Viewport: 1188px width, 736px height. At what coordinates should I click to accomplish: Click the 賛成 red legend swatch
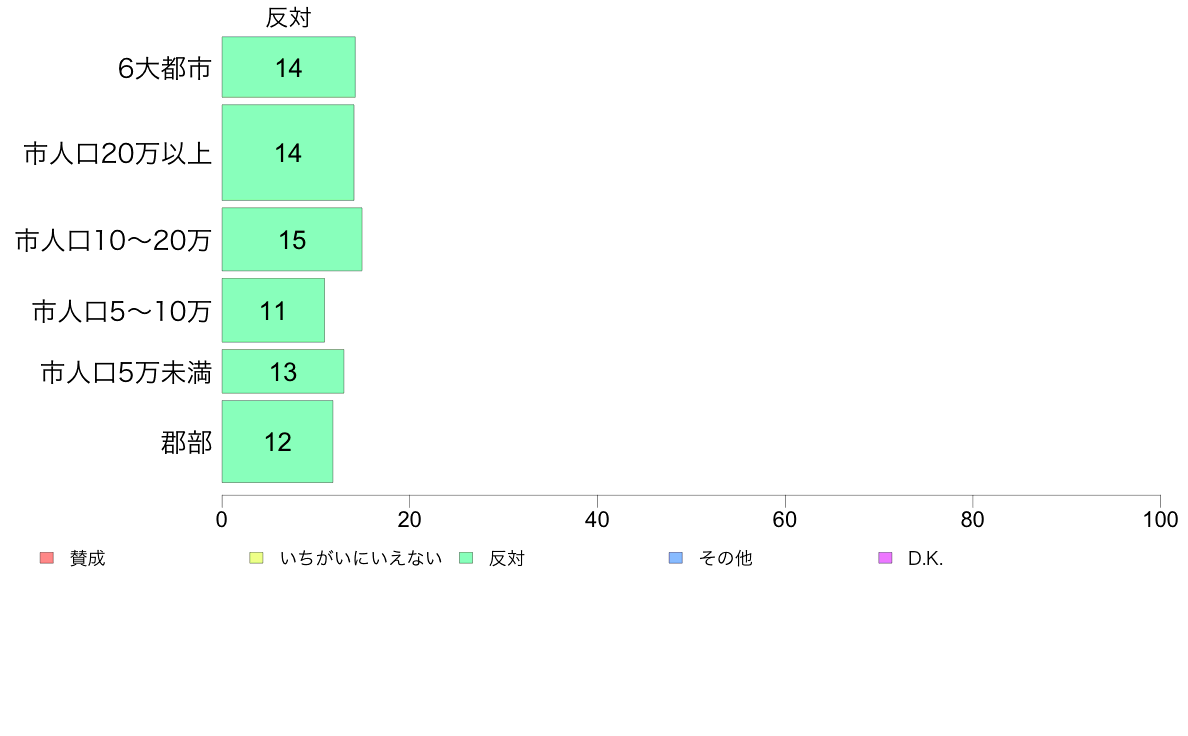47,558
